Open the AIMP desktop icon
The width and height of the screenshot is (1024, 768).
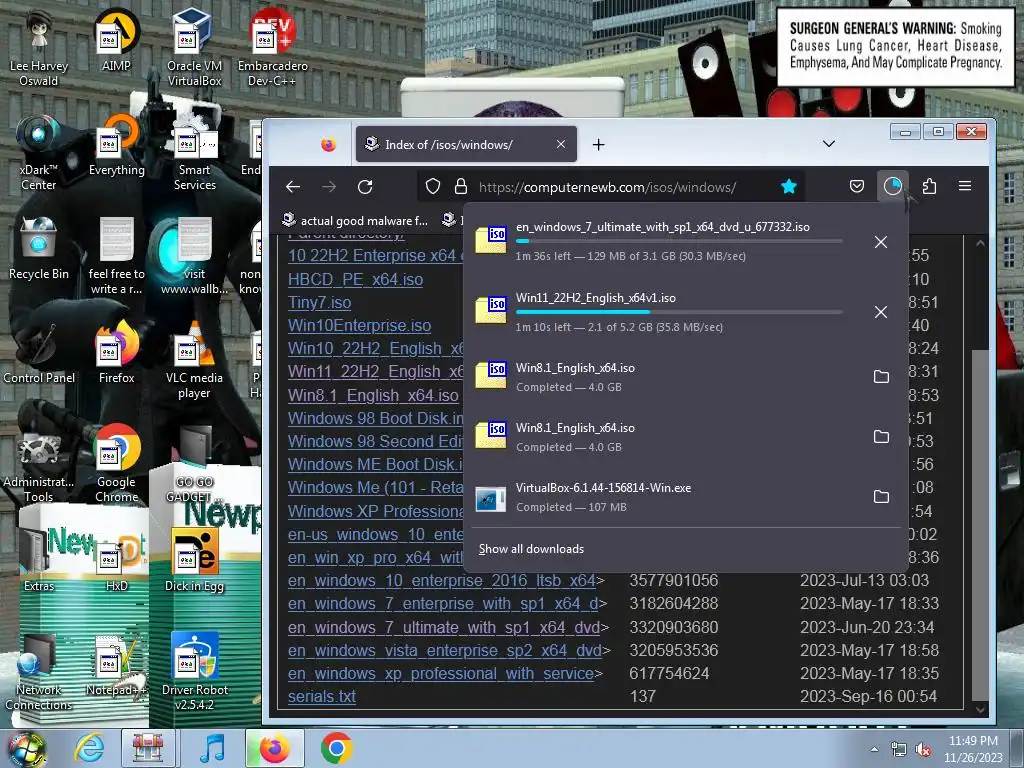point(116,40)
